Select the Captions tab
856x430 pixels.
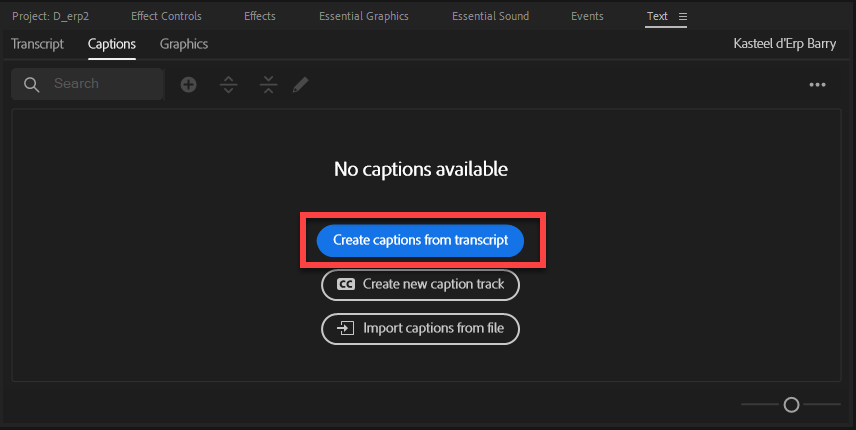(x=112, y=44)
